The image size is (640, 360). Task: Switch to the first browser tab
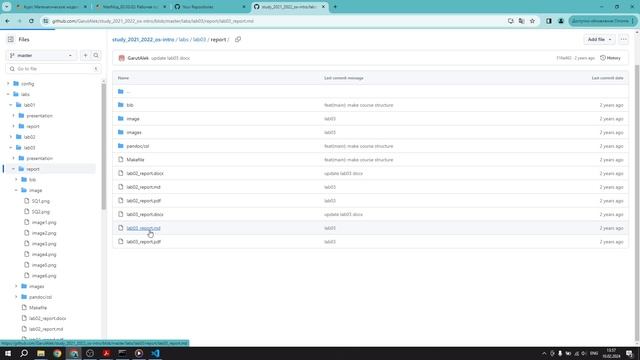click(52, 7)
